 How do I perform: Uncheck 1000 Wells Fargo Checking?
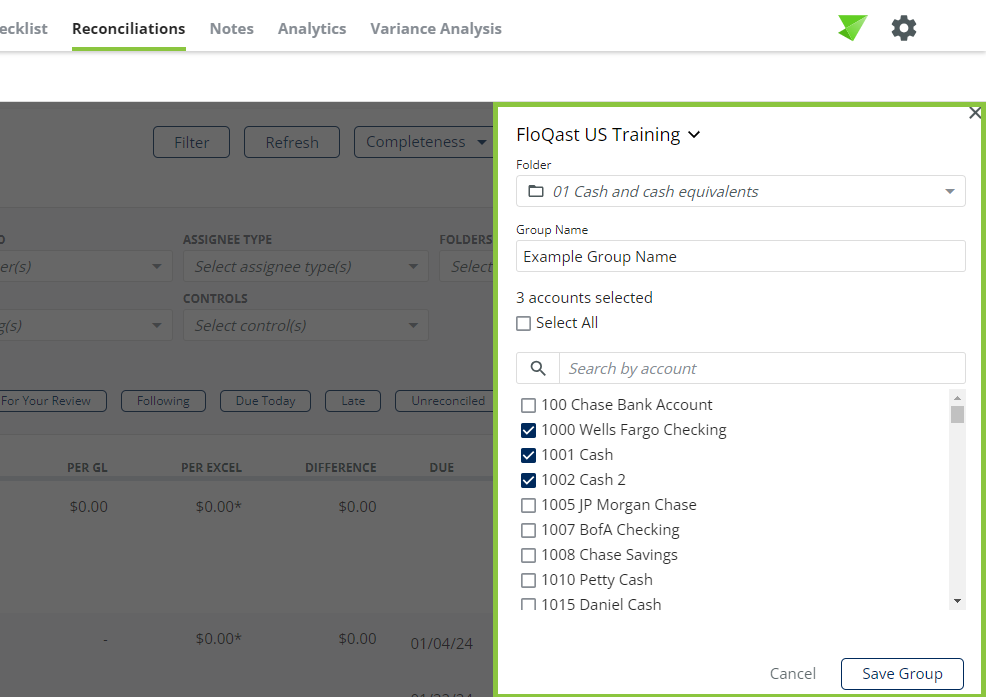(x=528, y=430)
